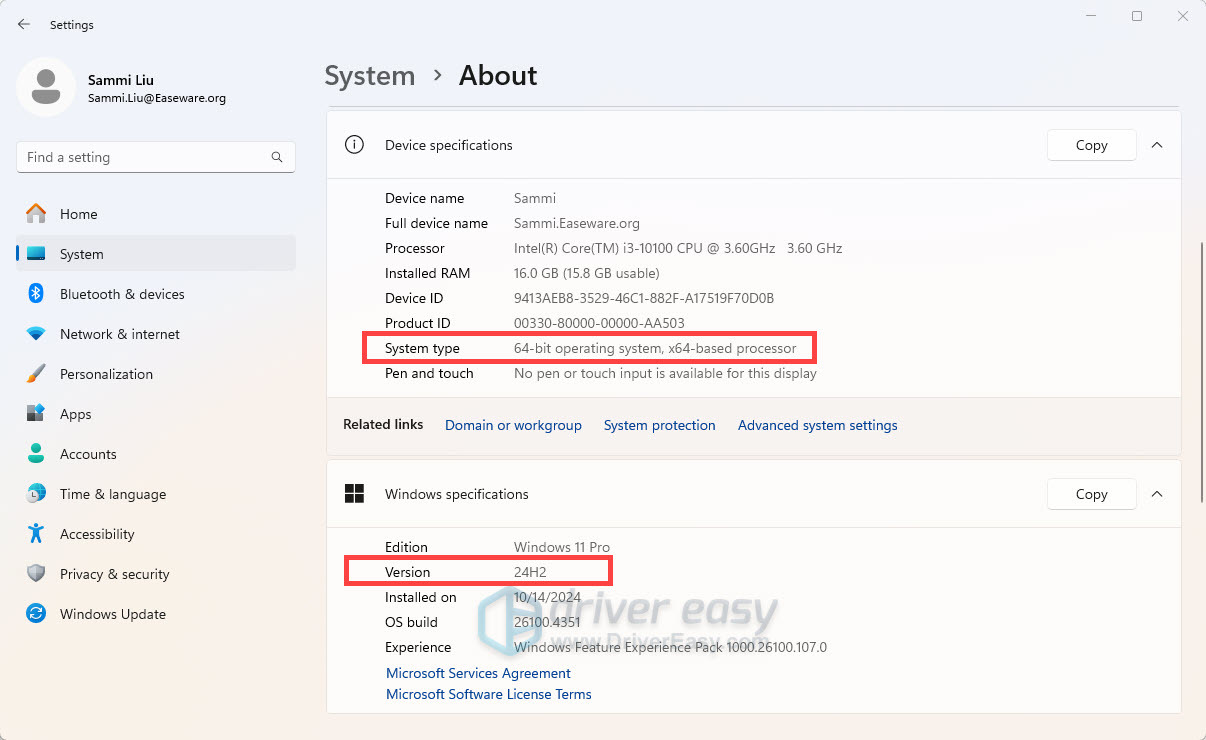The height and width of the screenshot is (740, 1206).
Task: Click the Find a setting search box
Action: tap(156, 157)
